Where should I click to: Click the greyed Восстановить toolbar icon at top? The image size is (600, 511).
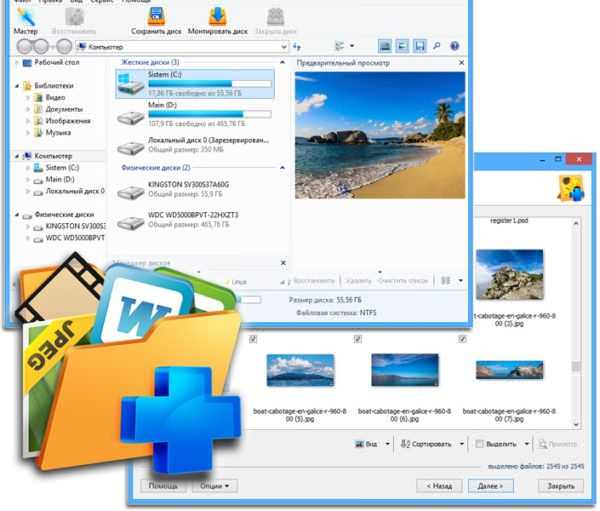tap(74, 19)
